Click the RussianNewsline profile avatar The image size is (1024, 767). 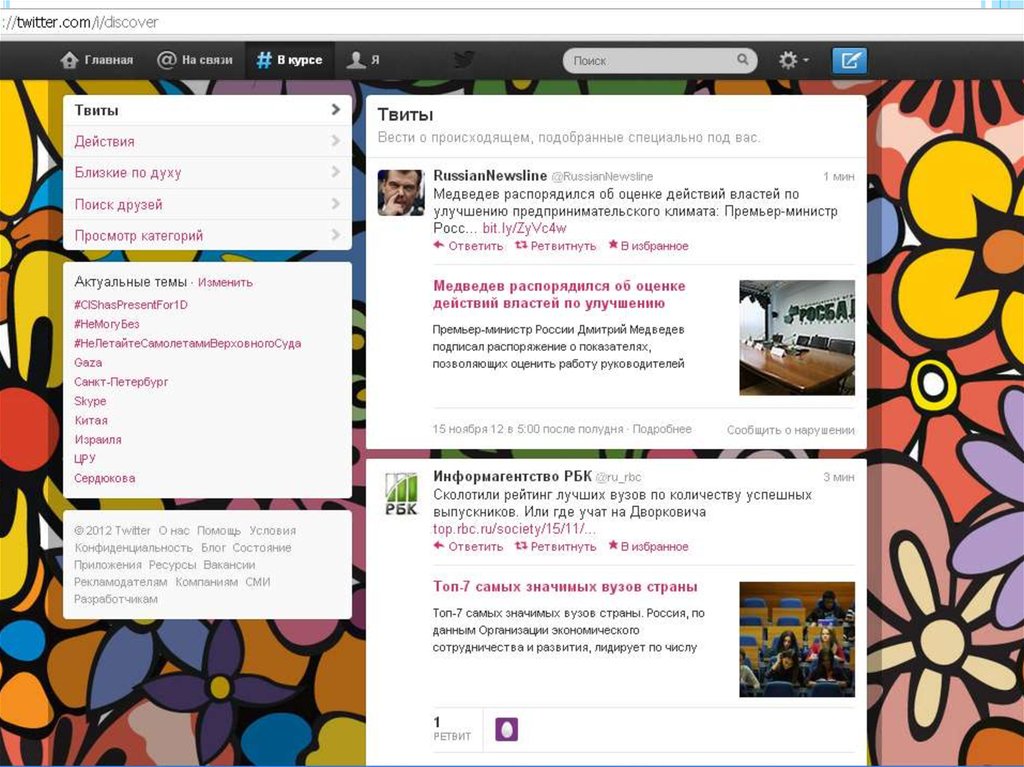pyautogui.click(x=400, y=192)
